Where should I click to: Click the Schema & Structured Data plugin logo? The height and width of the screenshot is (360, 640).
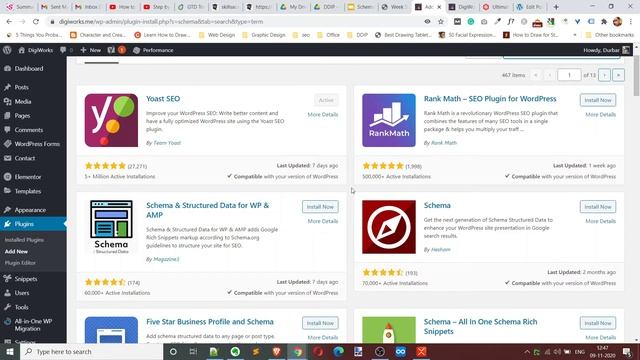click(x=111, y=227)
